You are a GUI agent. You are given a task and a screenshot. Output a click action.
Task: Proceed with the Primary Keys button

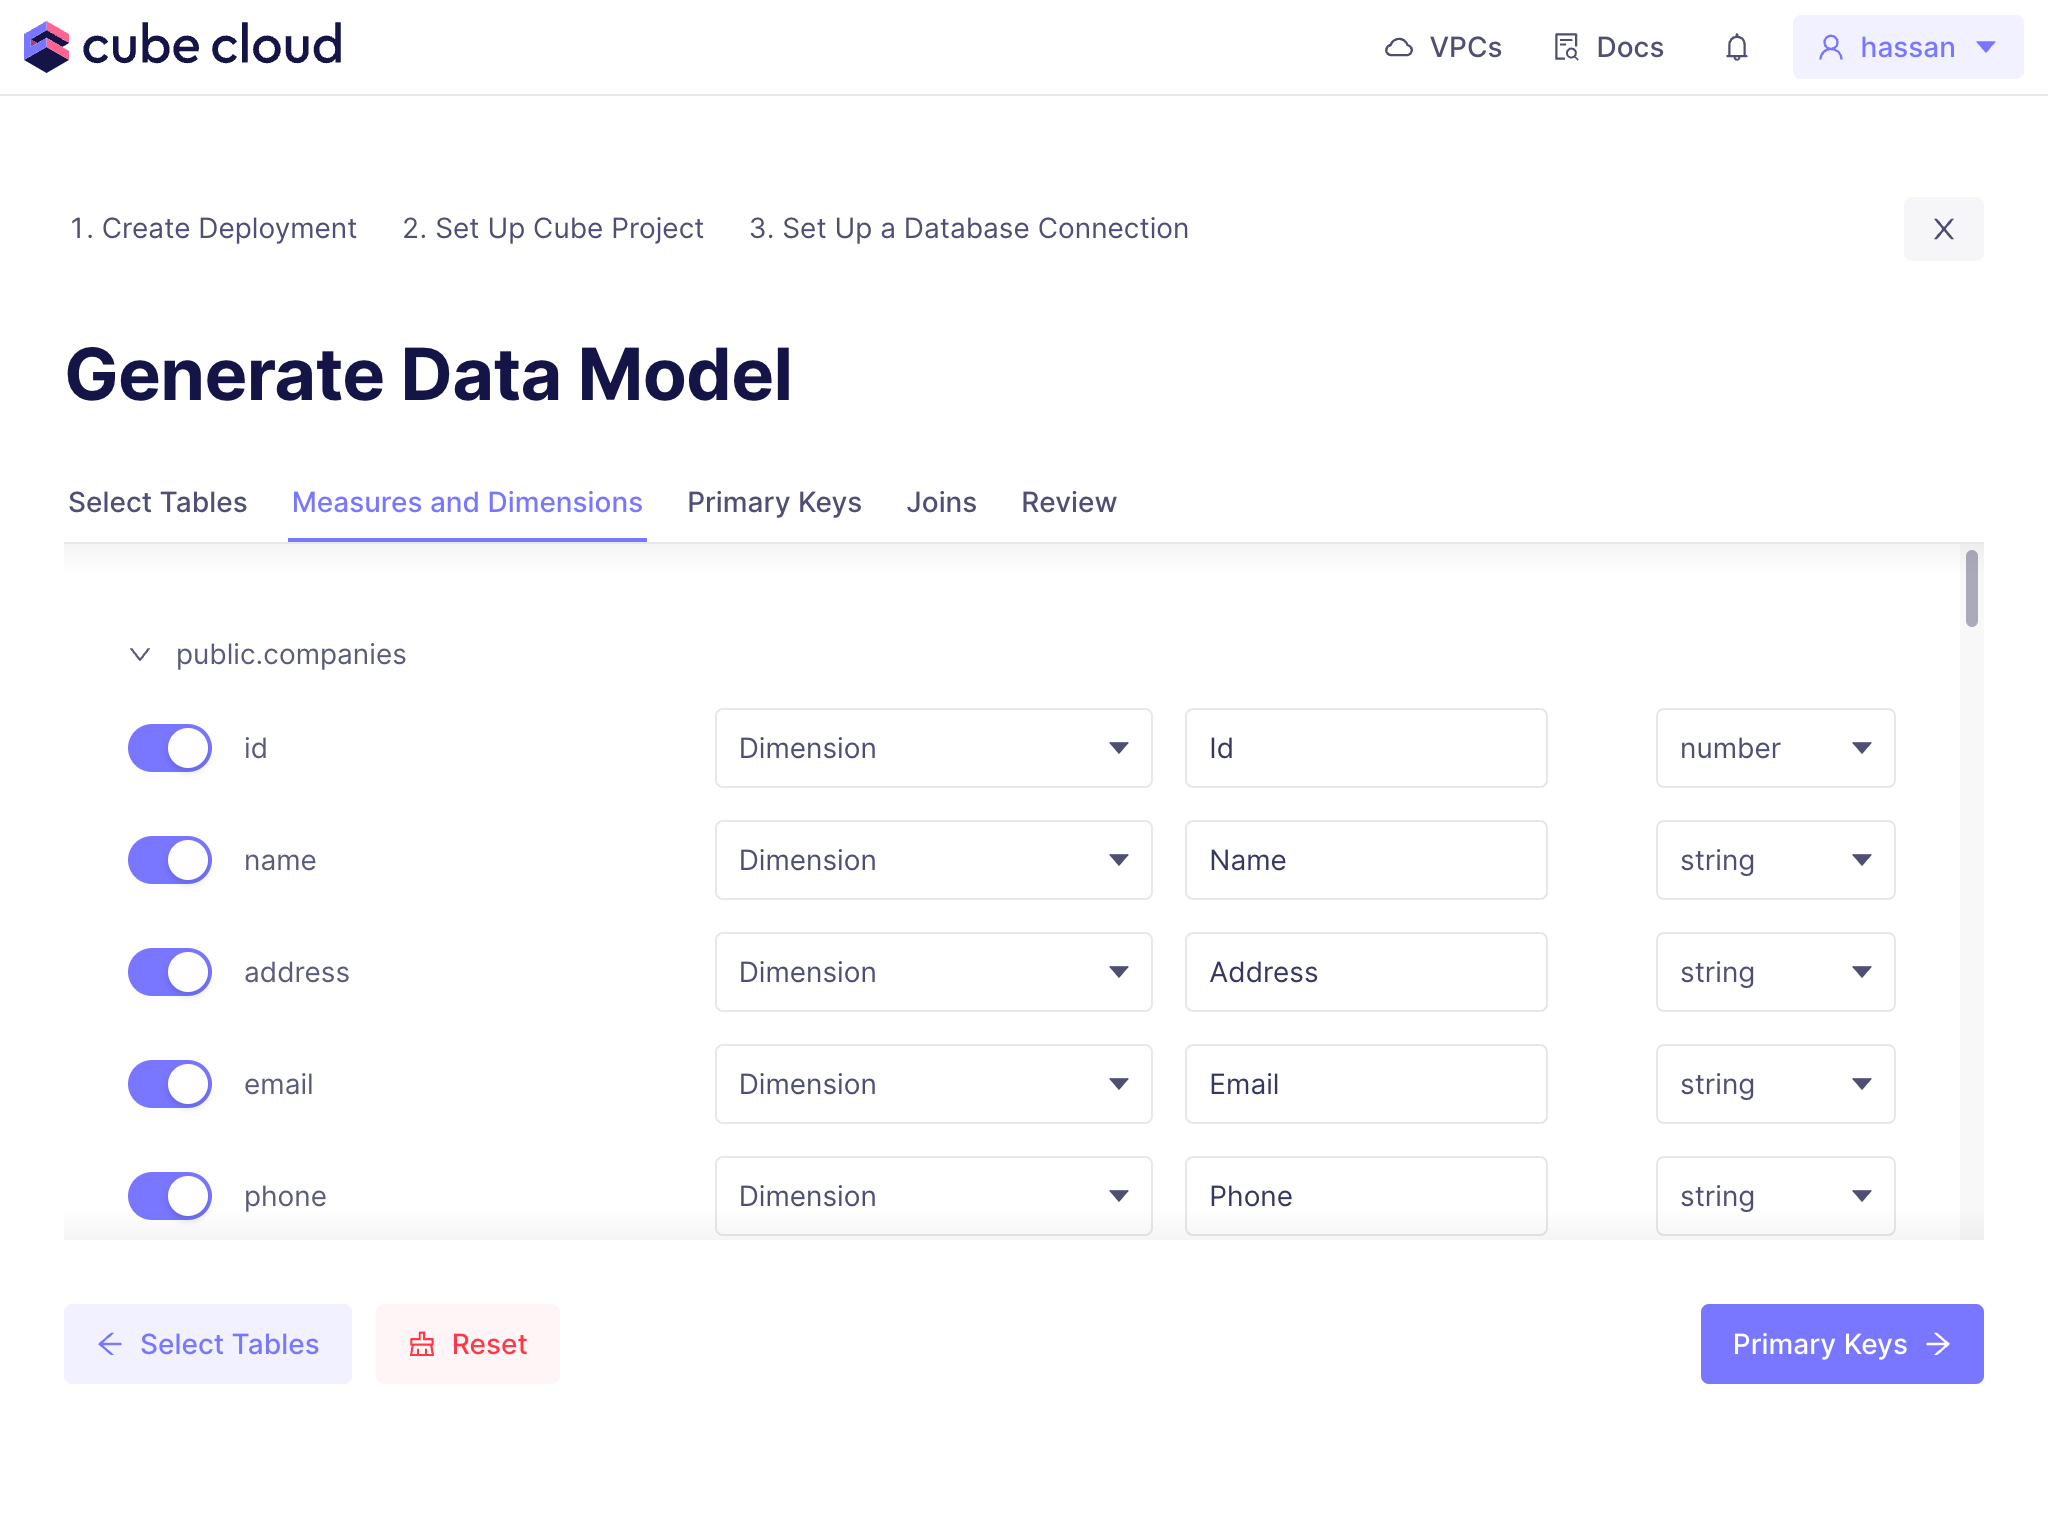pyautogui.click(x=1842, y=1344)
